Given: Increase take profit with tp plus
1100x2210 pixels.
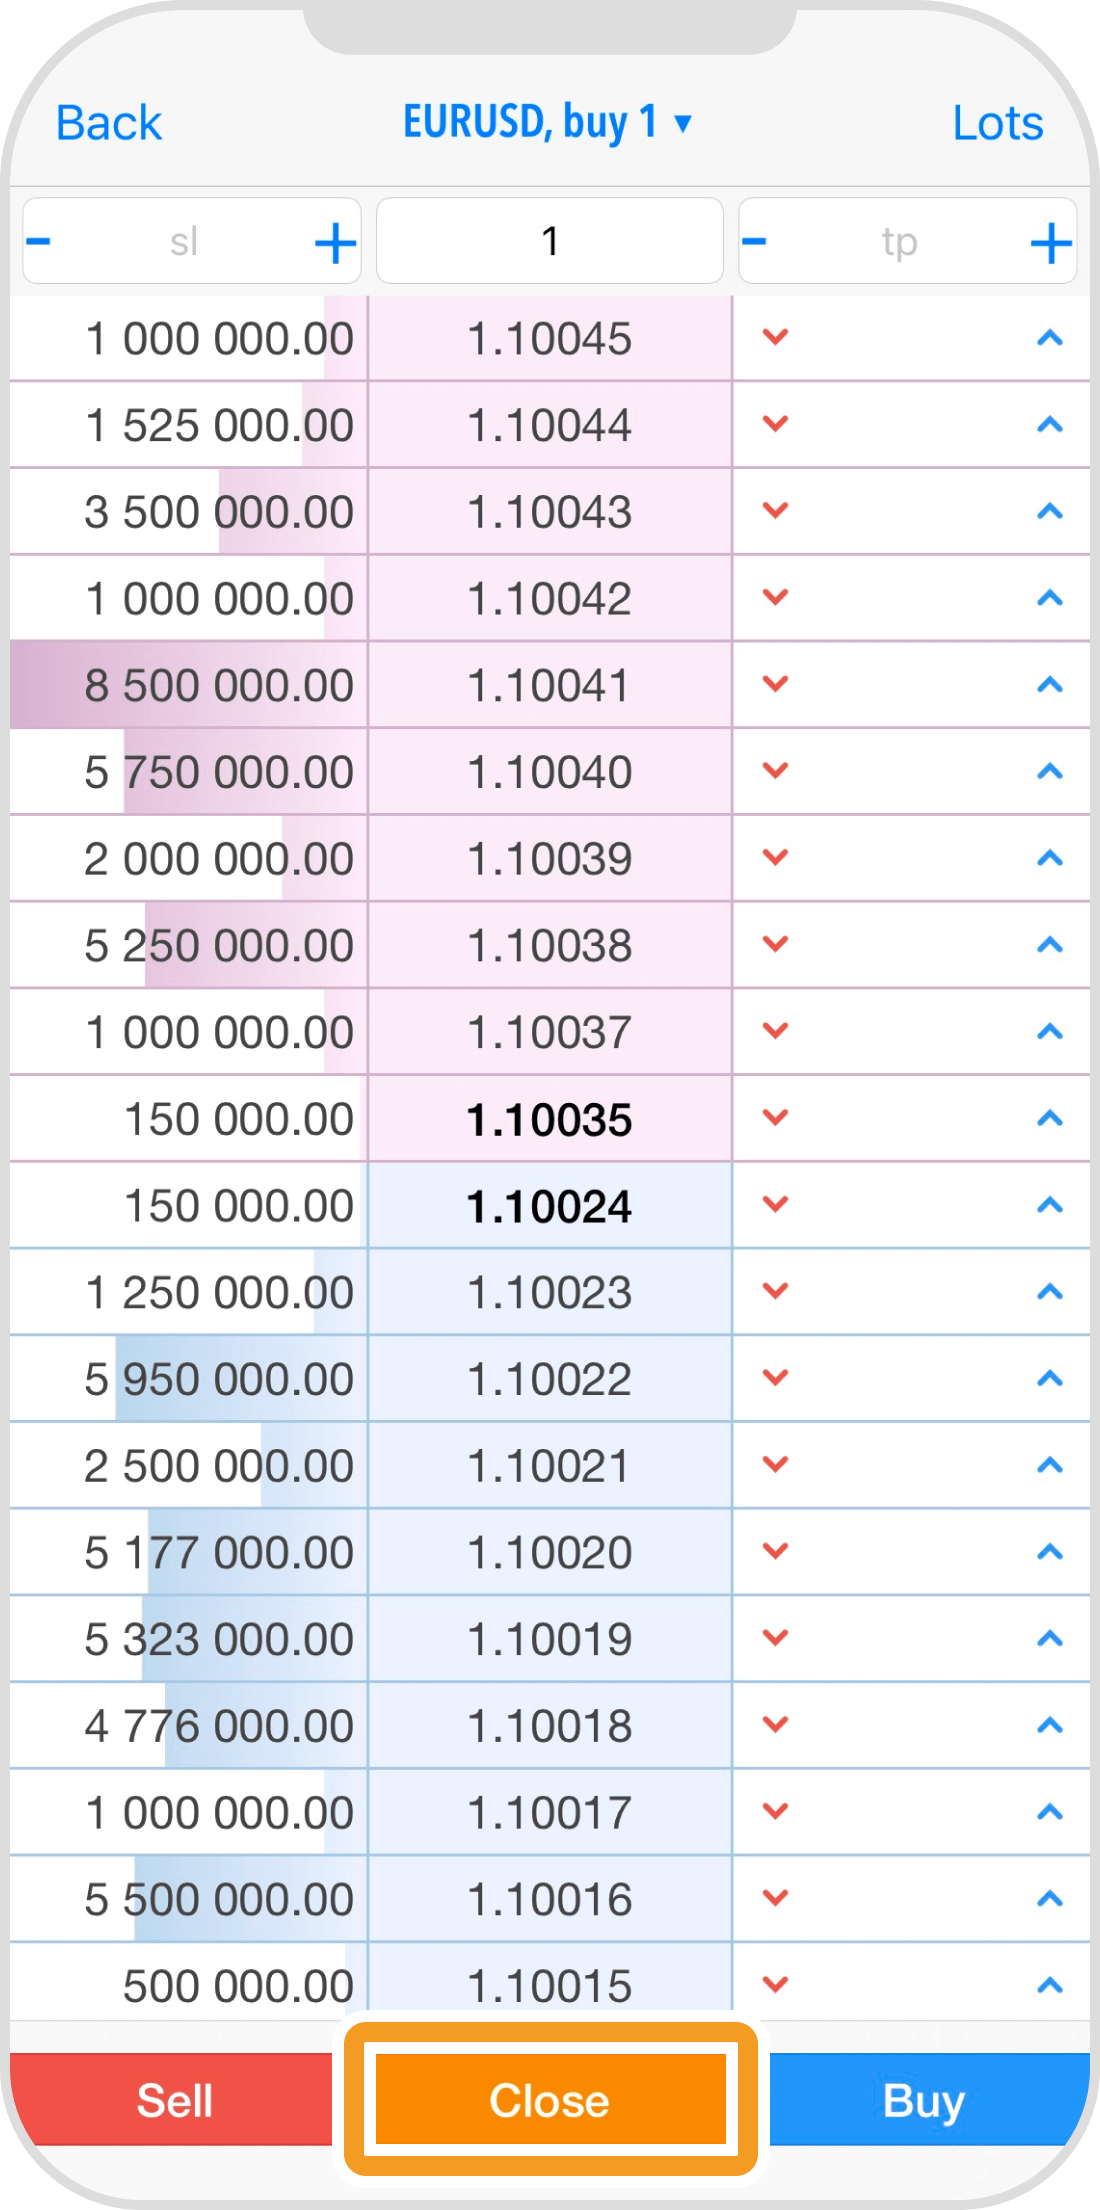Looking at the screenshot, I should [1050, 243].
